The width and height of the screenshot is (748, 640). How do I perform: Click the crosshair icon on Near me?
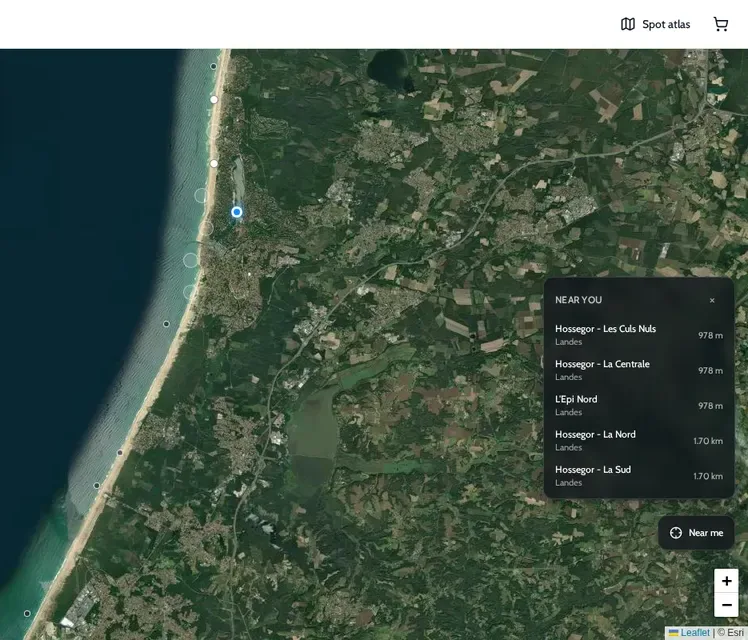(x=675, y=533)
